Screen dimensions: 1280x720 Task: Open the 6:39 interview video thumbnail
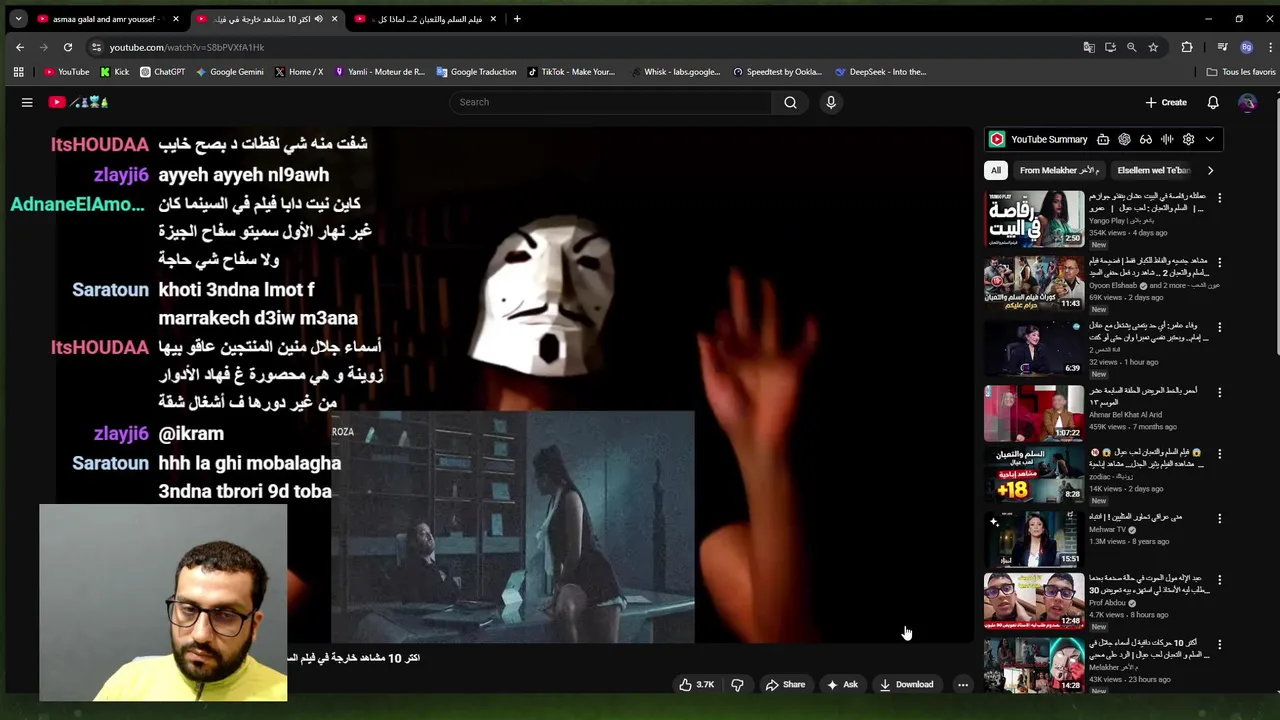point(1034,348)
